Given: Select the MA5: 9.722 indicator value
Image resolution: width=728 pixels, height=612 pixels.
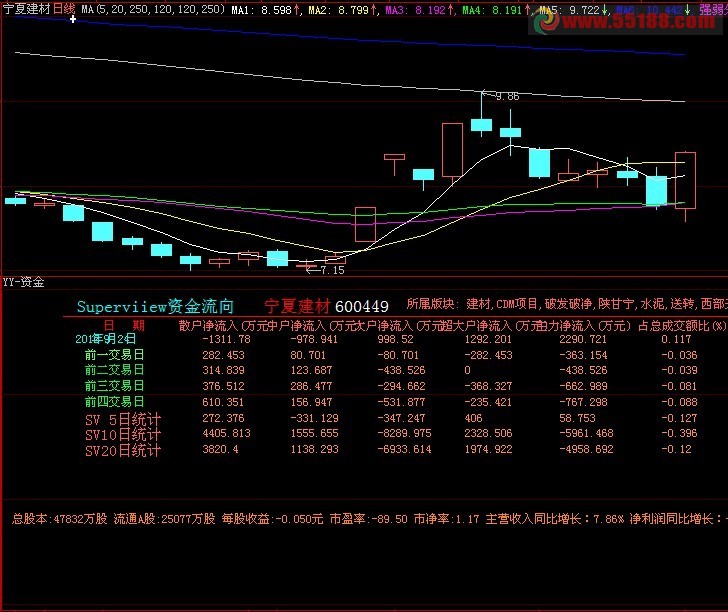Looking at the screenshot, I should coord(573,10).
